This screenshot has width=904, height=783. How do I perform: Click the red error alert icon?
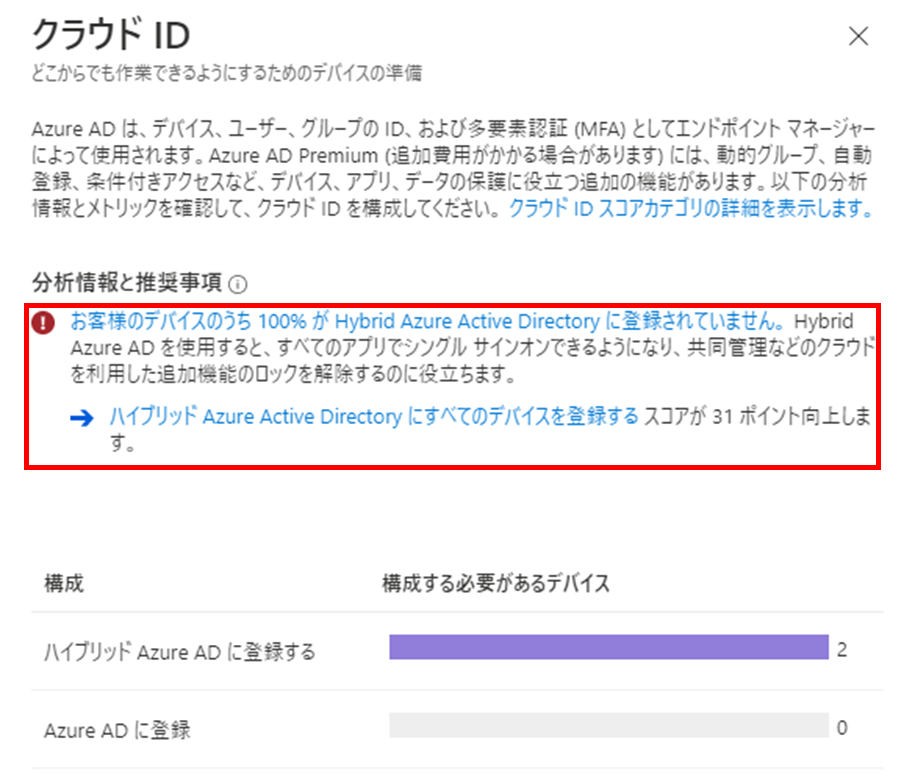coord(43,323)
